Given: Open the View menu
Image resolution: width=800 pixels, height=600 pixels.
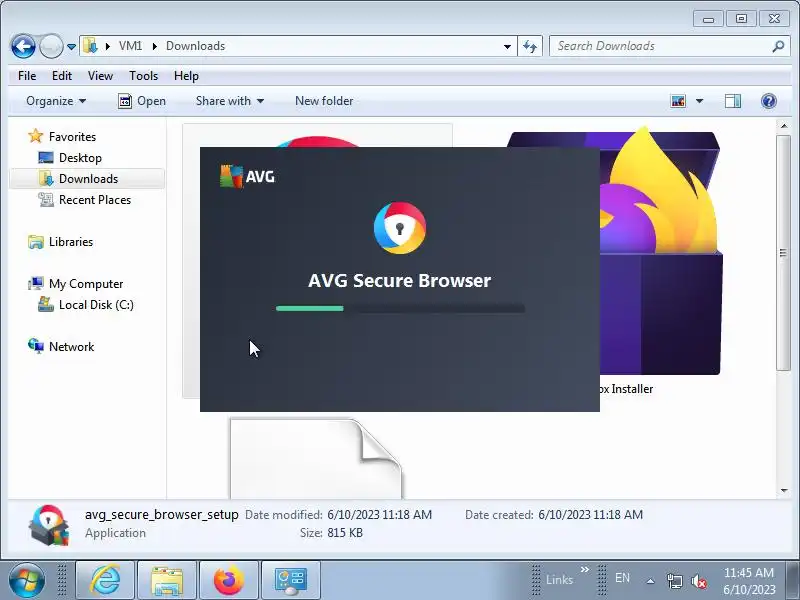Looking at the screenshot, I should (100, 76).
